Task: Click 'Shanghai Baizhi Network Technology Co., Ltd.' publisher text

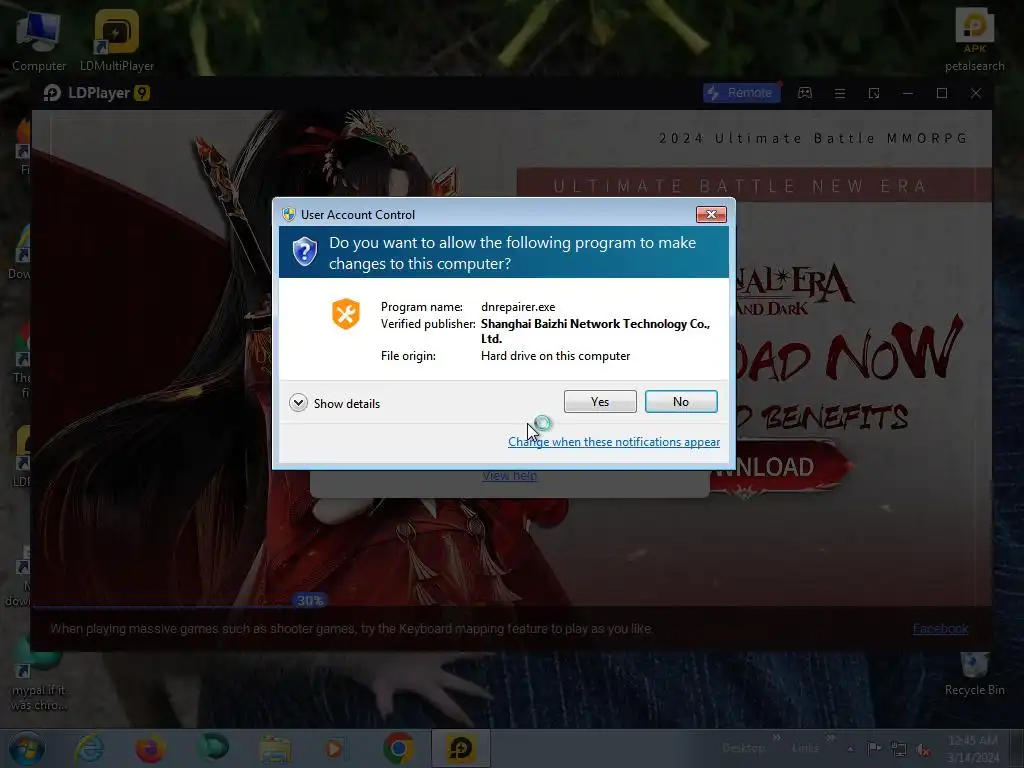Action: pyautogui.click(x=595, y=331)
